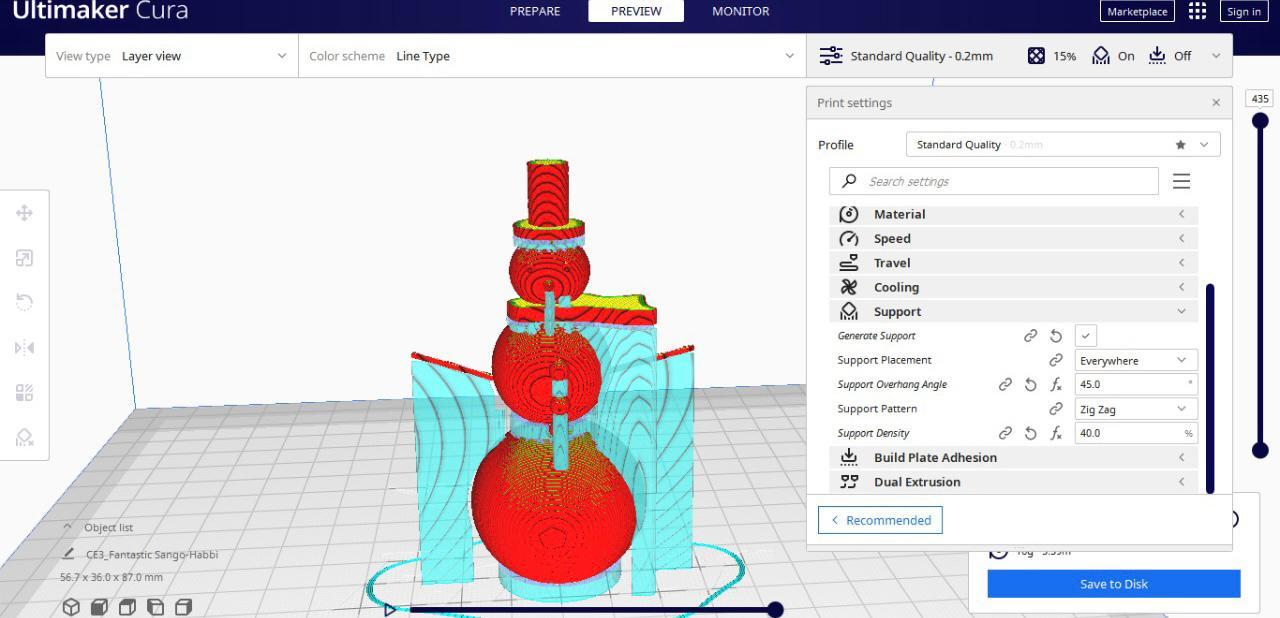Viewport: 1280px width, 618px height.
Task: Click the profile favorite star icon
Action: 1180,145
